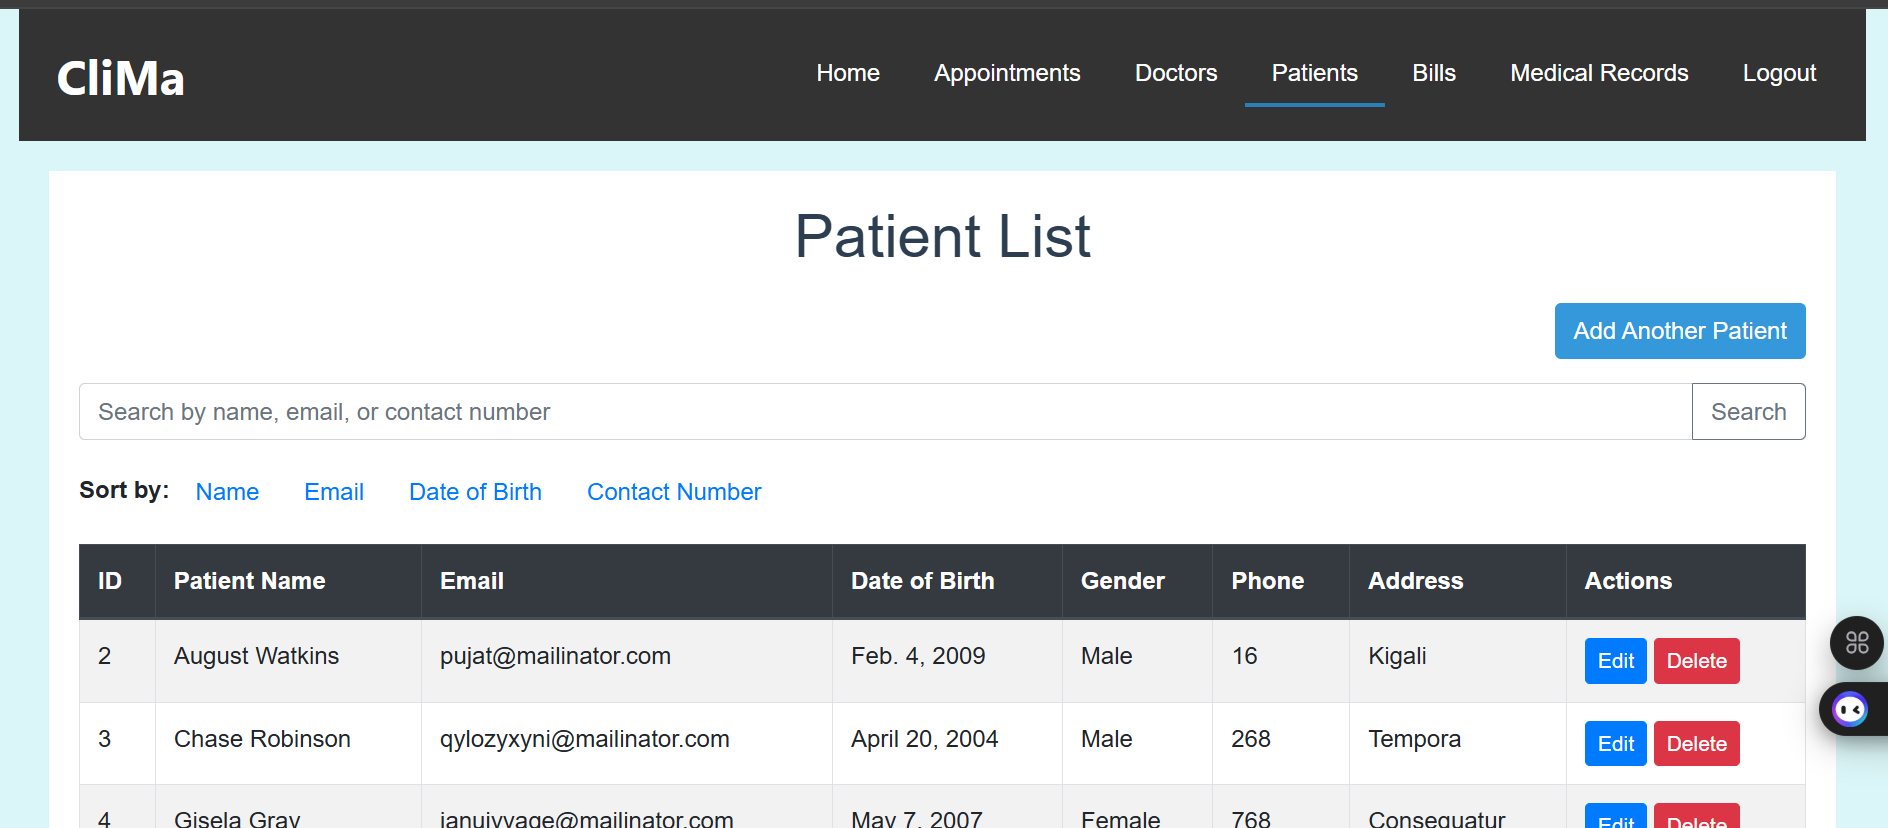1888x828 pixels.
Task: Open the Doctors section
Action: tap(1176, 73)
